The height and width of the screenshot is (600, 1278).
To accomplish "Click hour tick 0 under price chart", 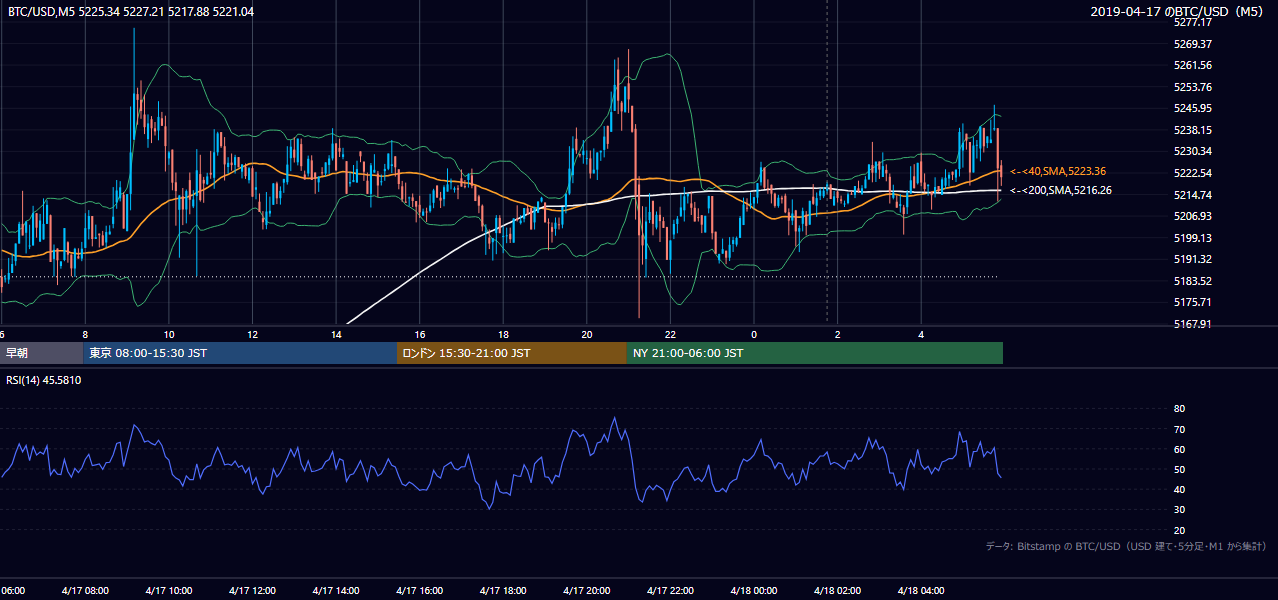I will (754, 334).
